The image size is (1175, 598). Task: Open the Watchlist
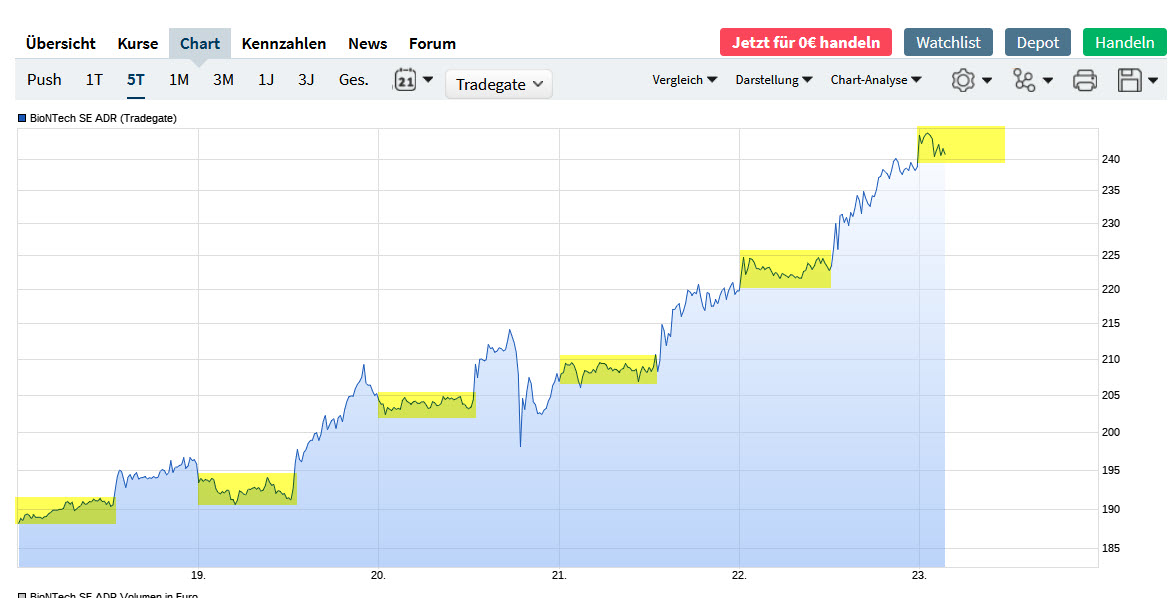tap(948, 42)
